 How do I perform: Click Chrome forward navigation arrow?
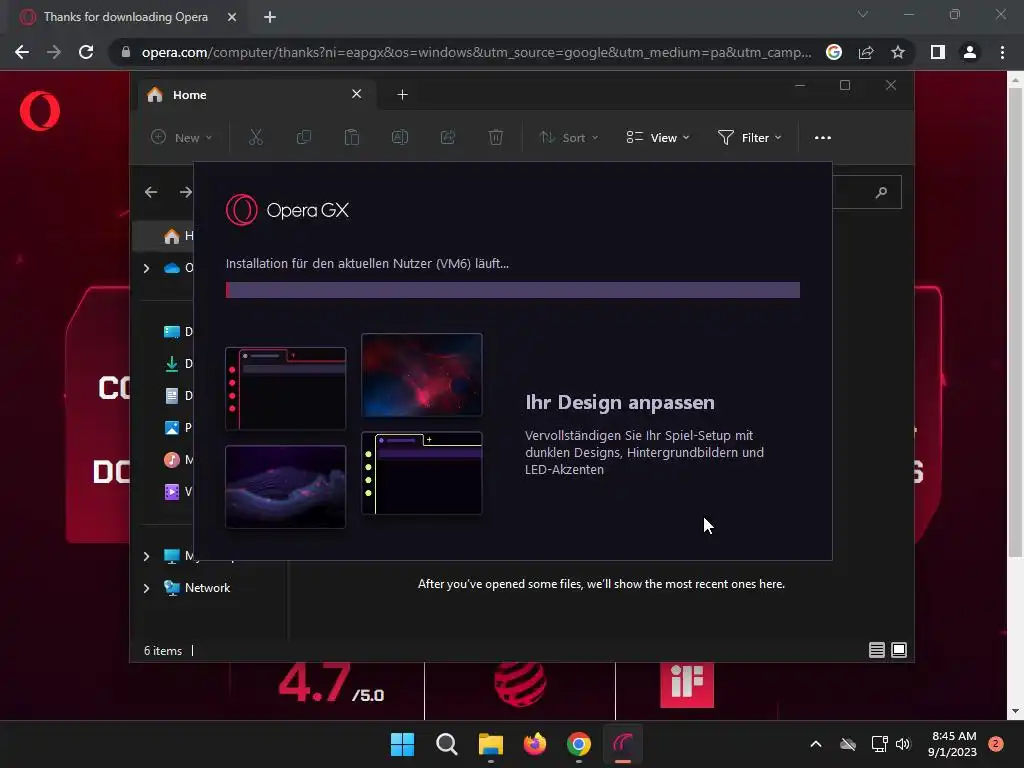(x=54, y=52)
